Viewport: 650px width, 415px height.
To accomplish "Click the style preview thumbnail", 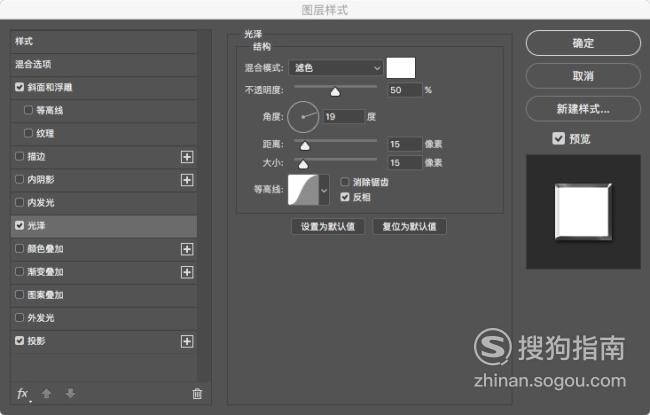I will [x=583, y=212].
